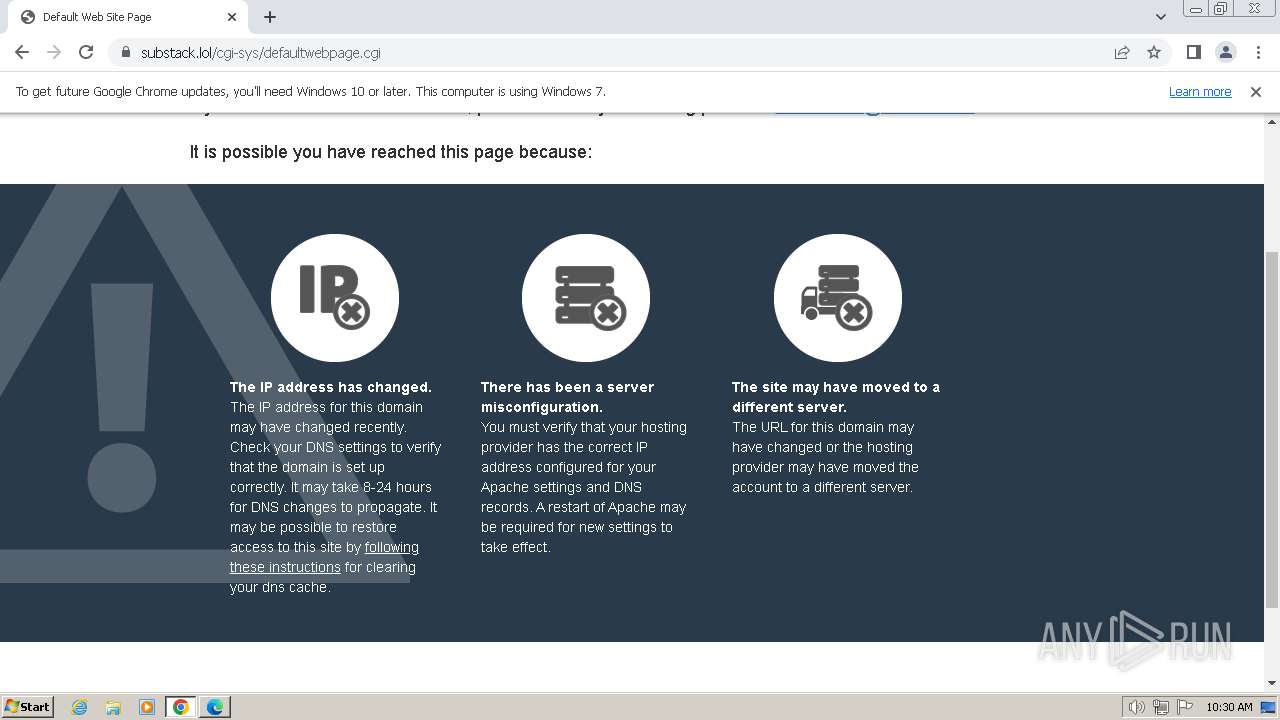The width and height of the screenshot is (1280, 720).
Task: Click the network tray icon
Action: coord(1161,707)
